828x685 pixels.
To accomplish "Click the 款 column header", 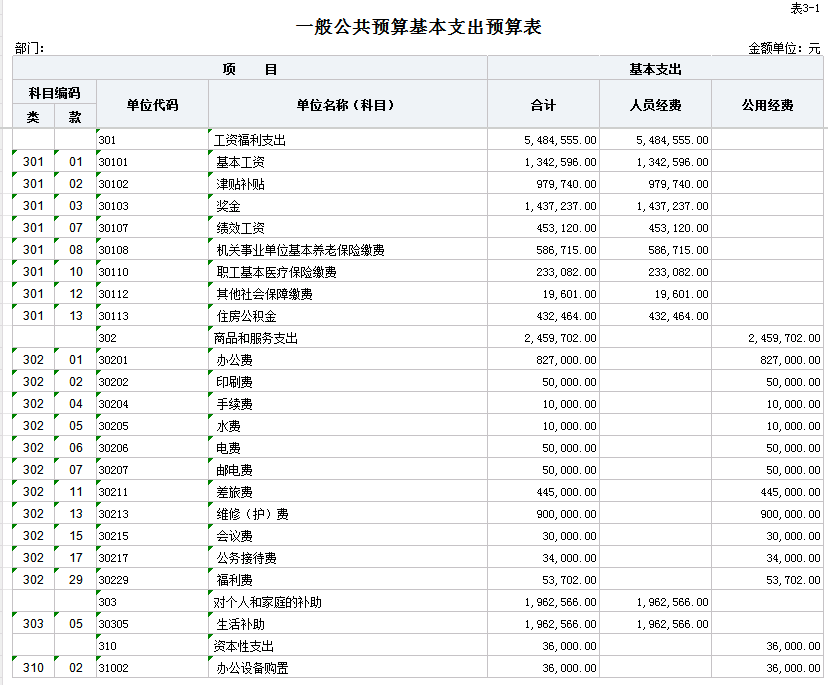I will point(75,116).
